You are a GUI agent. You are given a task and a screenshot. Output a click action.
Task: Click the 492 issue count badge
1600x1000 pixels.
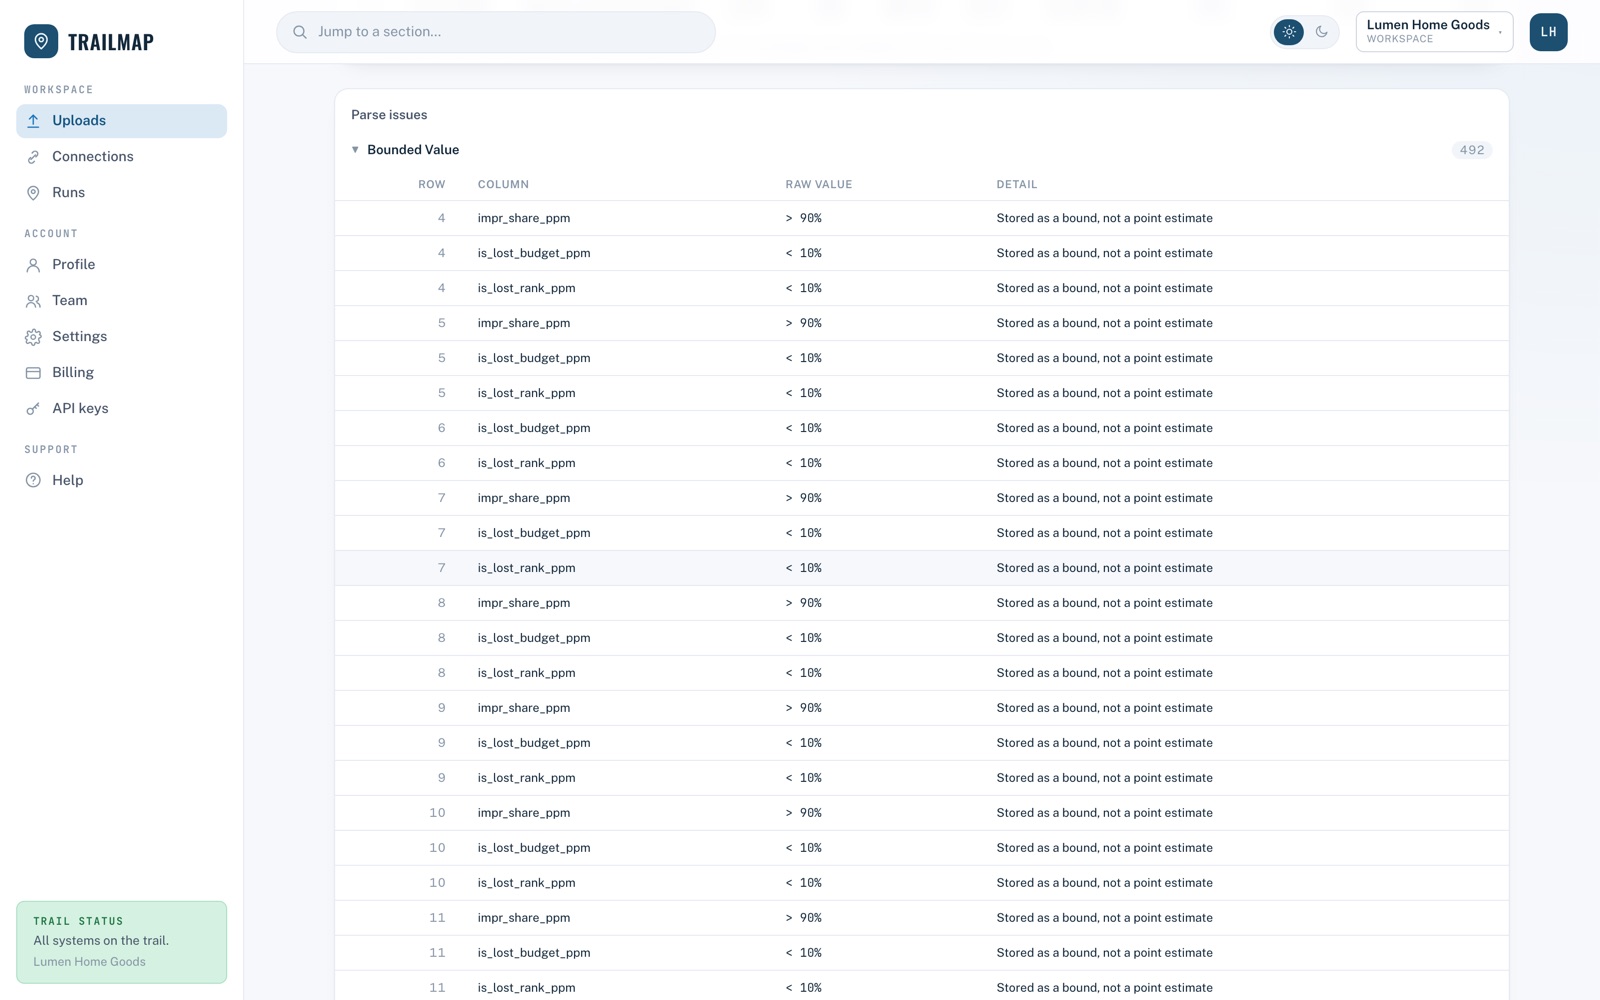[1472, 150]
